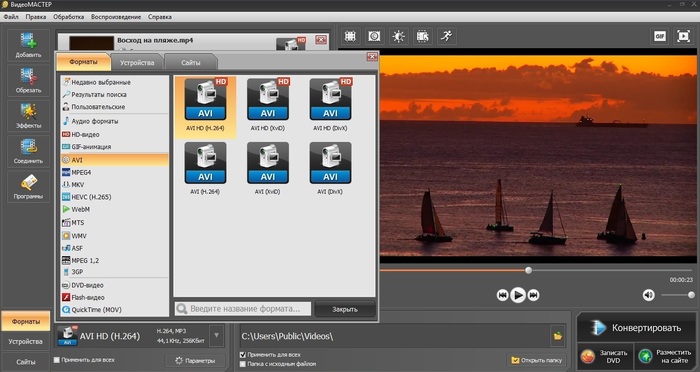
Task: Click the Записать DVD button
Action: 605,356
